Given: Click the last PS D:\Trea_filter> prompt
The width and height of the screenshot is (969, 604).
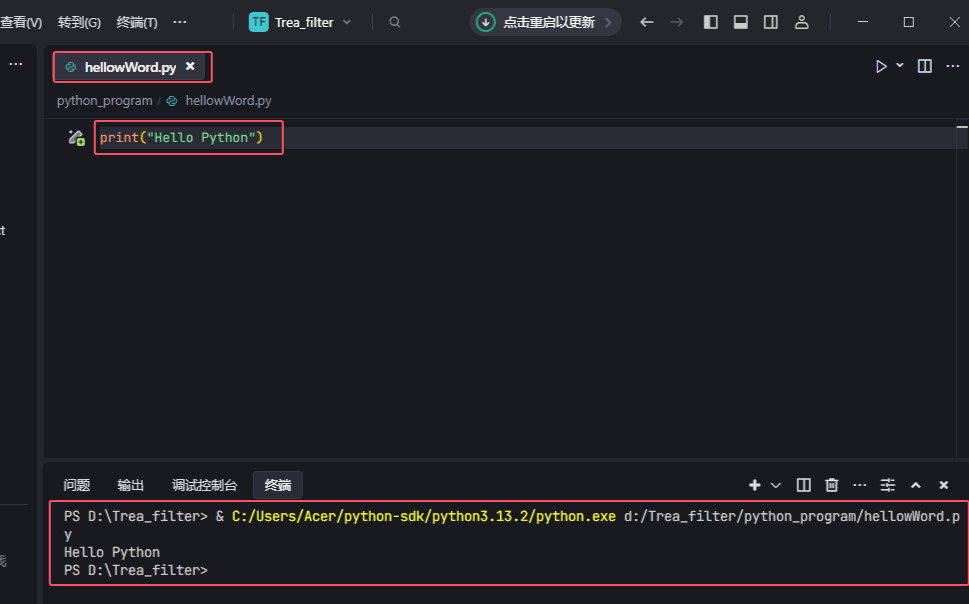Looking at the screenshot, I should point(136,570).
